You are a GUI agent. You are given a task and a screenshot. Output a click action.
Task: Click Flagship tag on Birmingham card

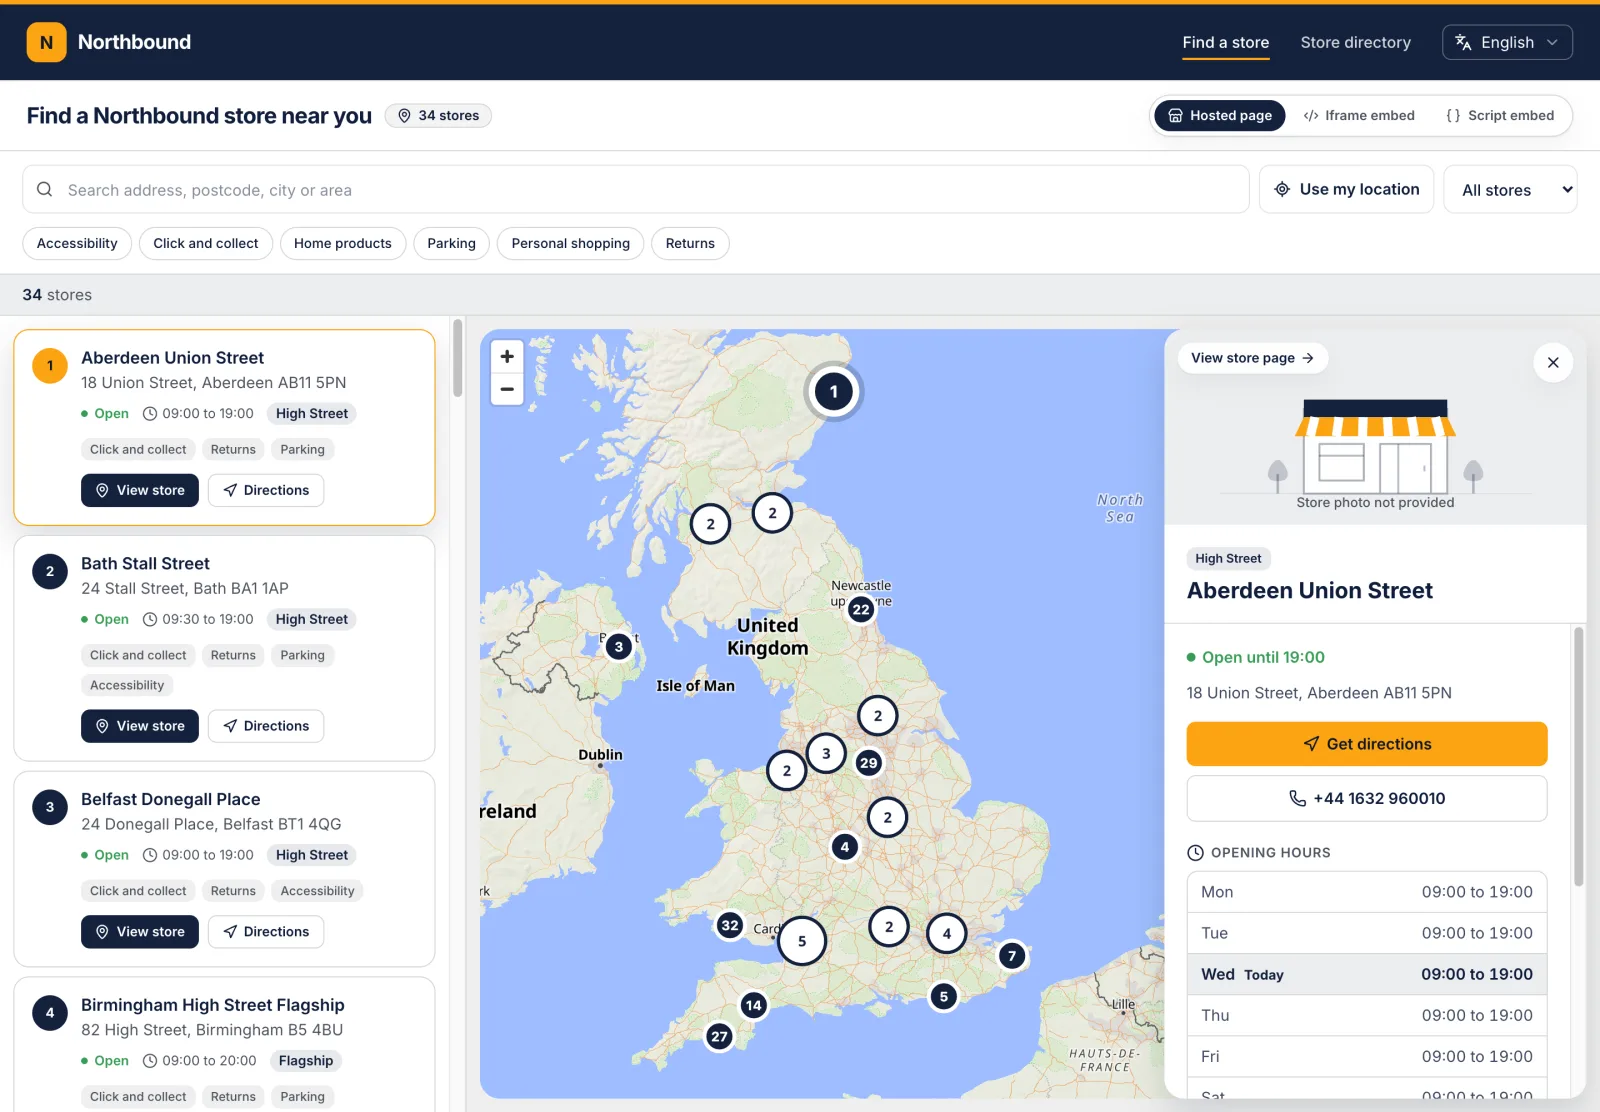pyautogui.click(x=306, y=1061)
